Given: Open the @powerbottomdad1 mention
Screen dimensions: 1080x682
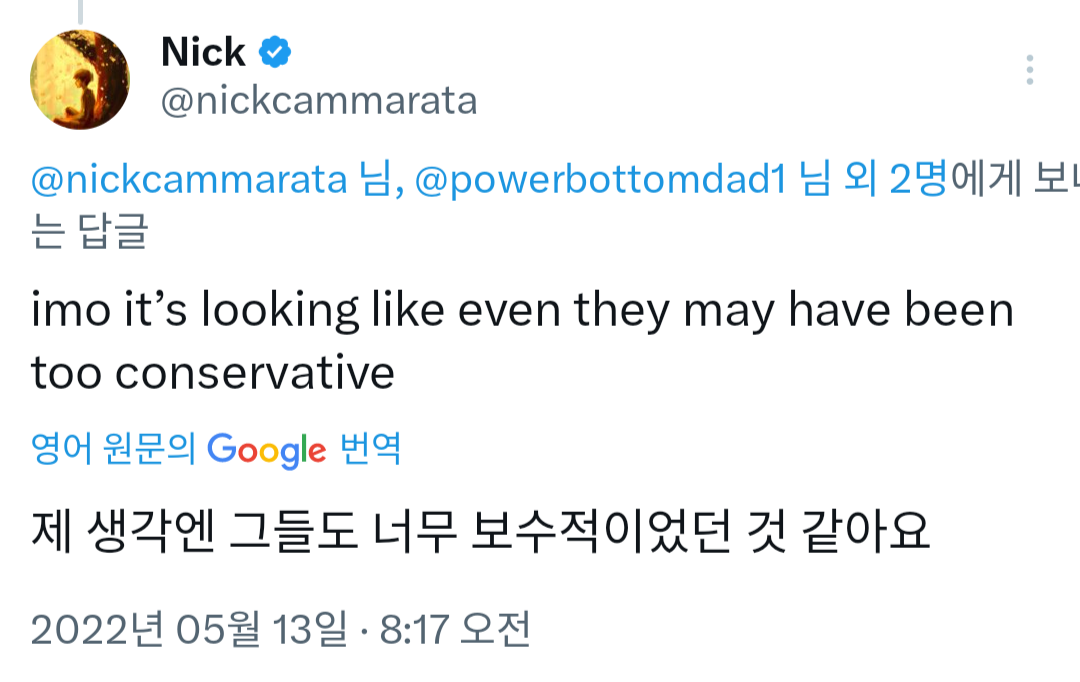Looking at the screenshot, I should [x=600, y=180].
